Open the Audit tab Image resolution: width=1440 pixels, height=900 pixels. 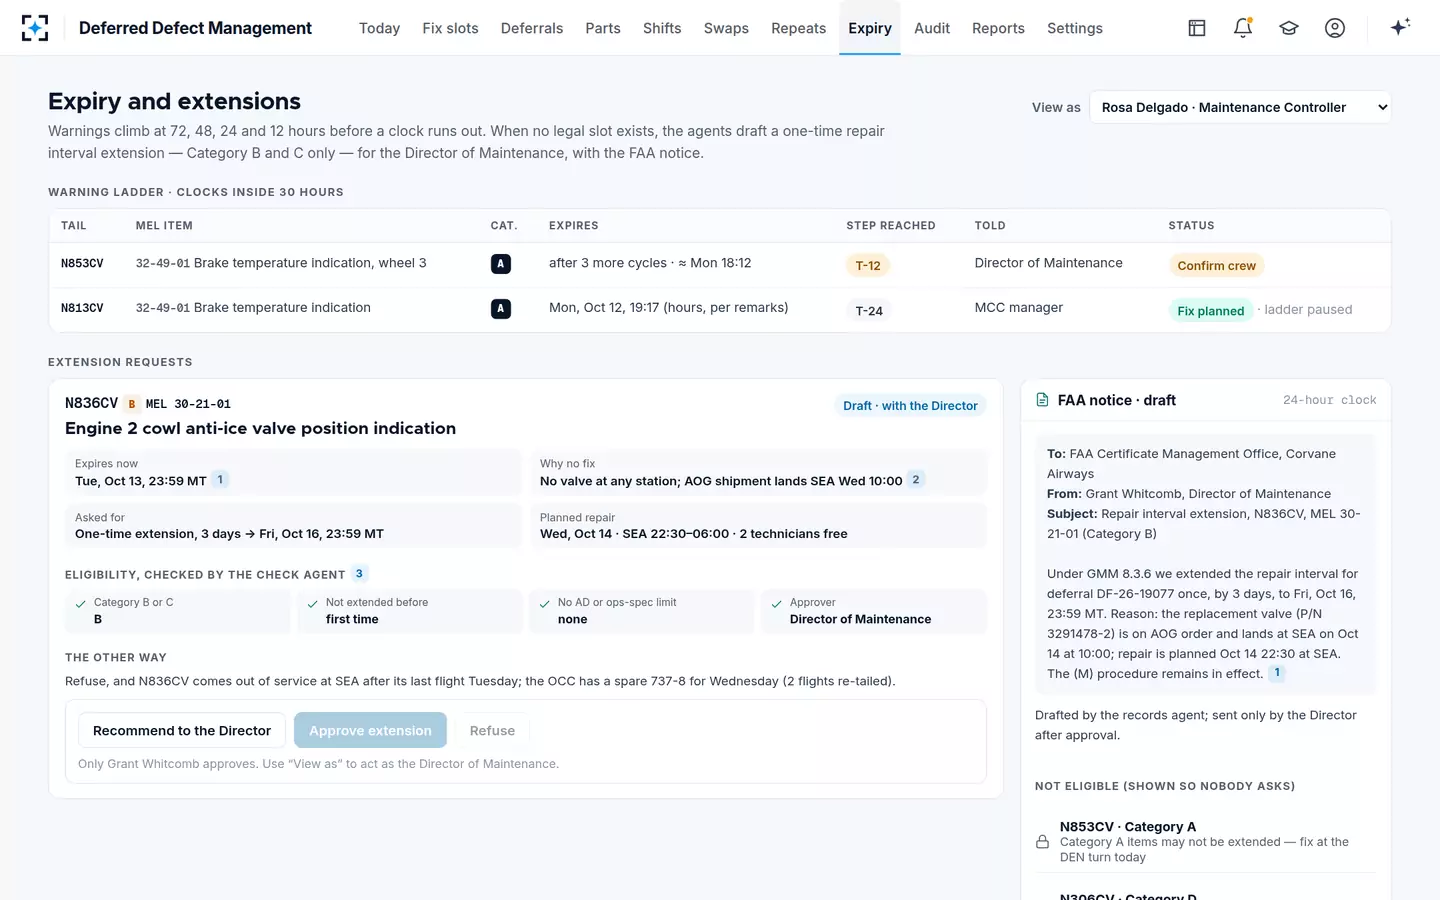tap(932, 28)
